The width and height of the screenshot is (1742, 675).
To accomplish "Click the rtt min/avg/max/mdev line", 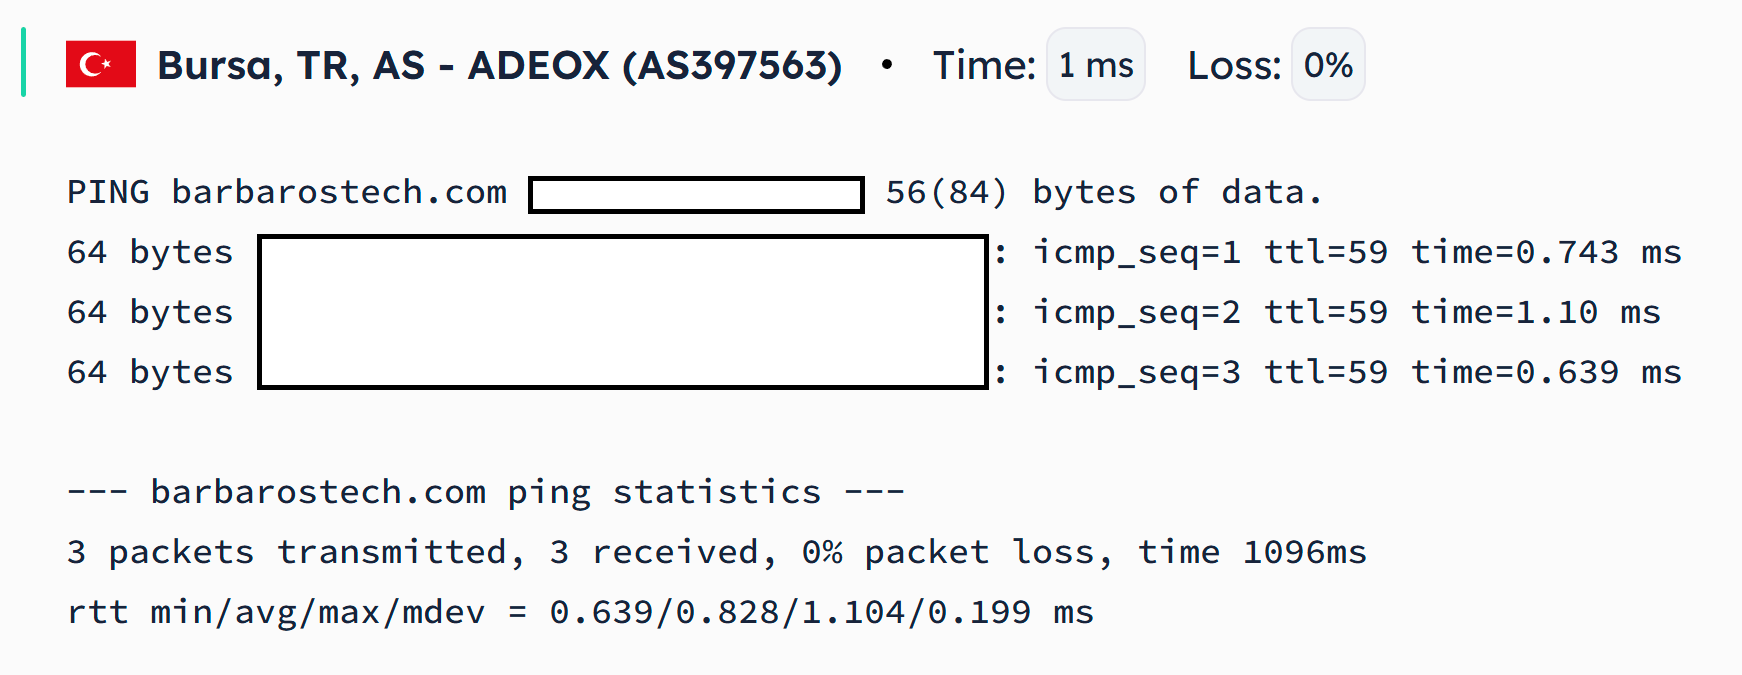I will [581, 612].
